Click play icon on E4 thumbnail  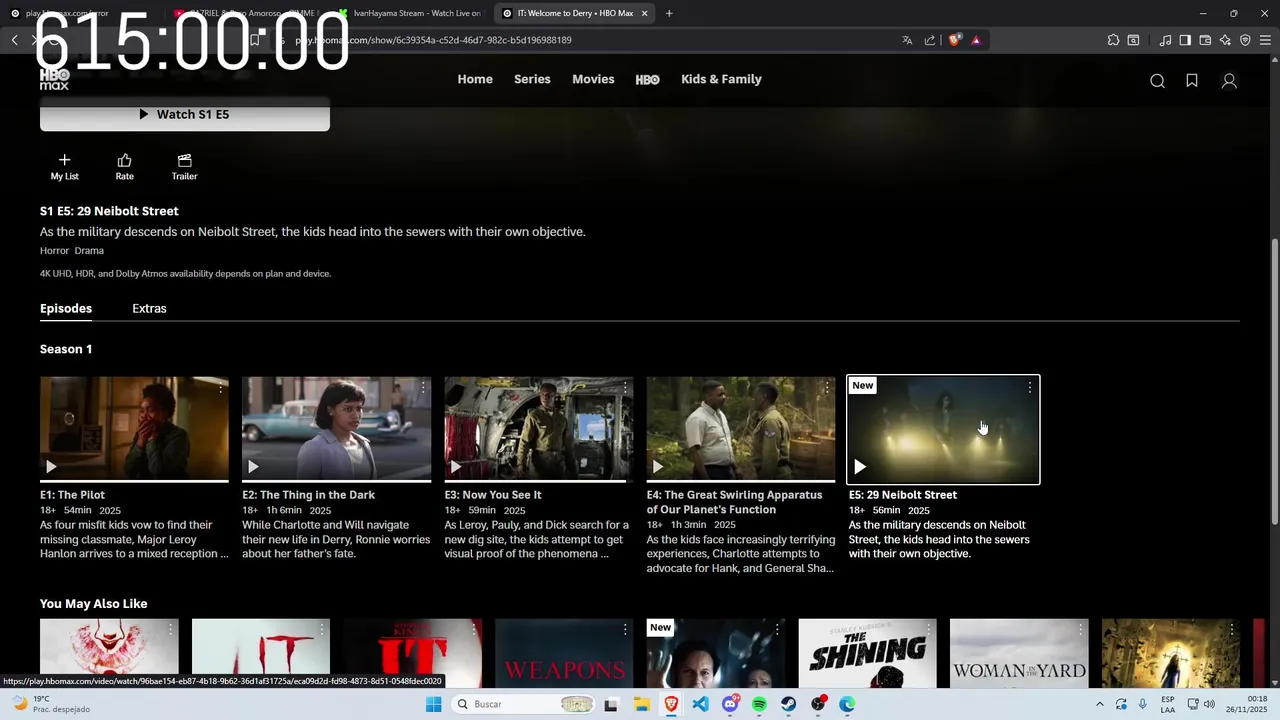(657, 466)
